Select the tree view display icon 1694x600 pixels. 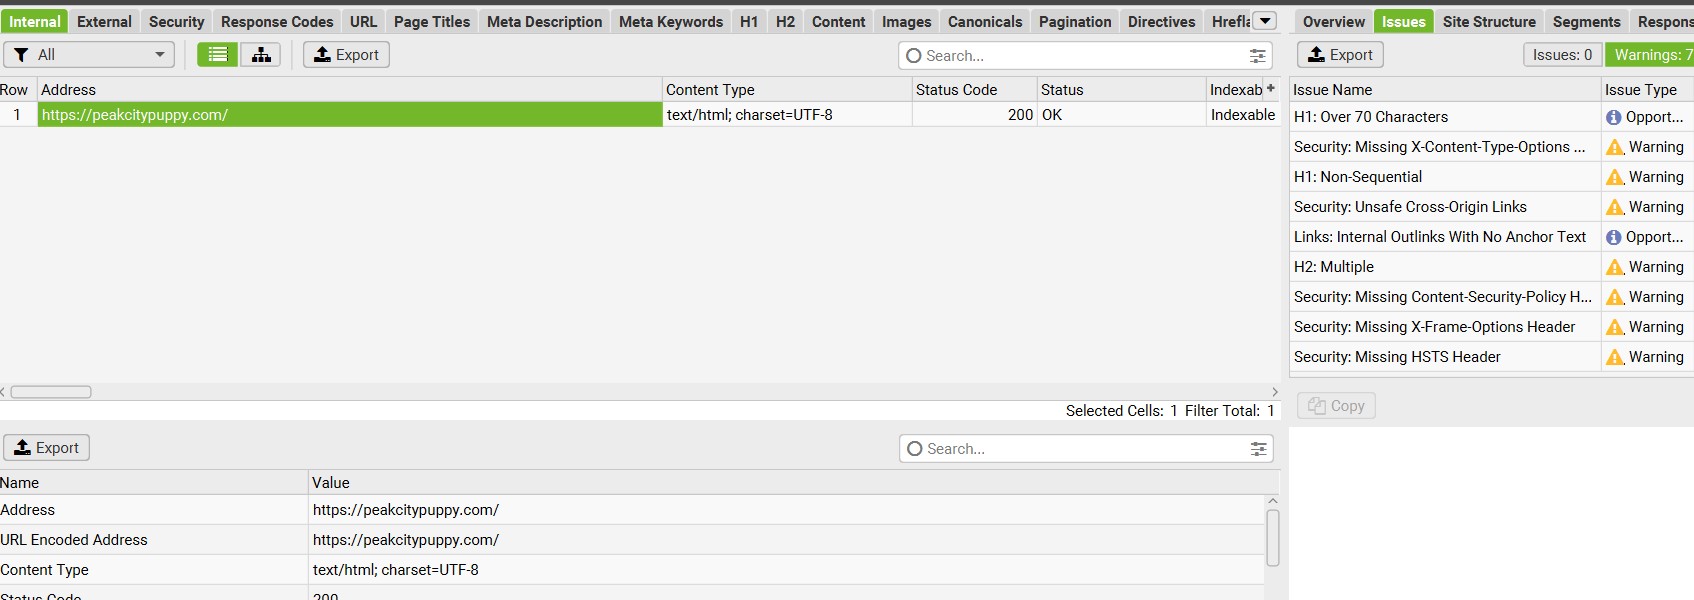coord(261,54)
